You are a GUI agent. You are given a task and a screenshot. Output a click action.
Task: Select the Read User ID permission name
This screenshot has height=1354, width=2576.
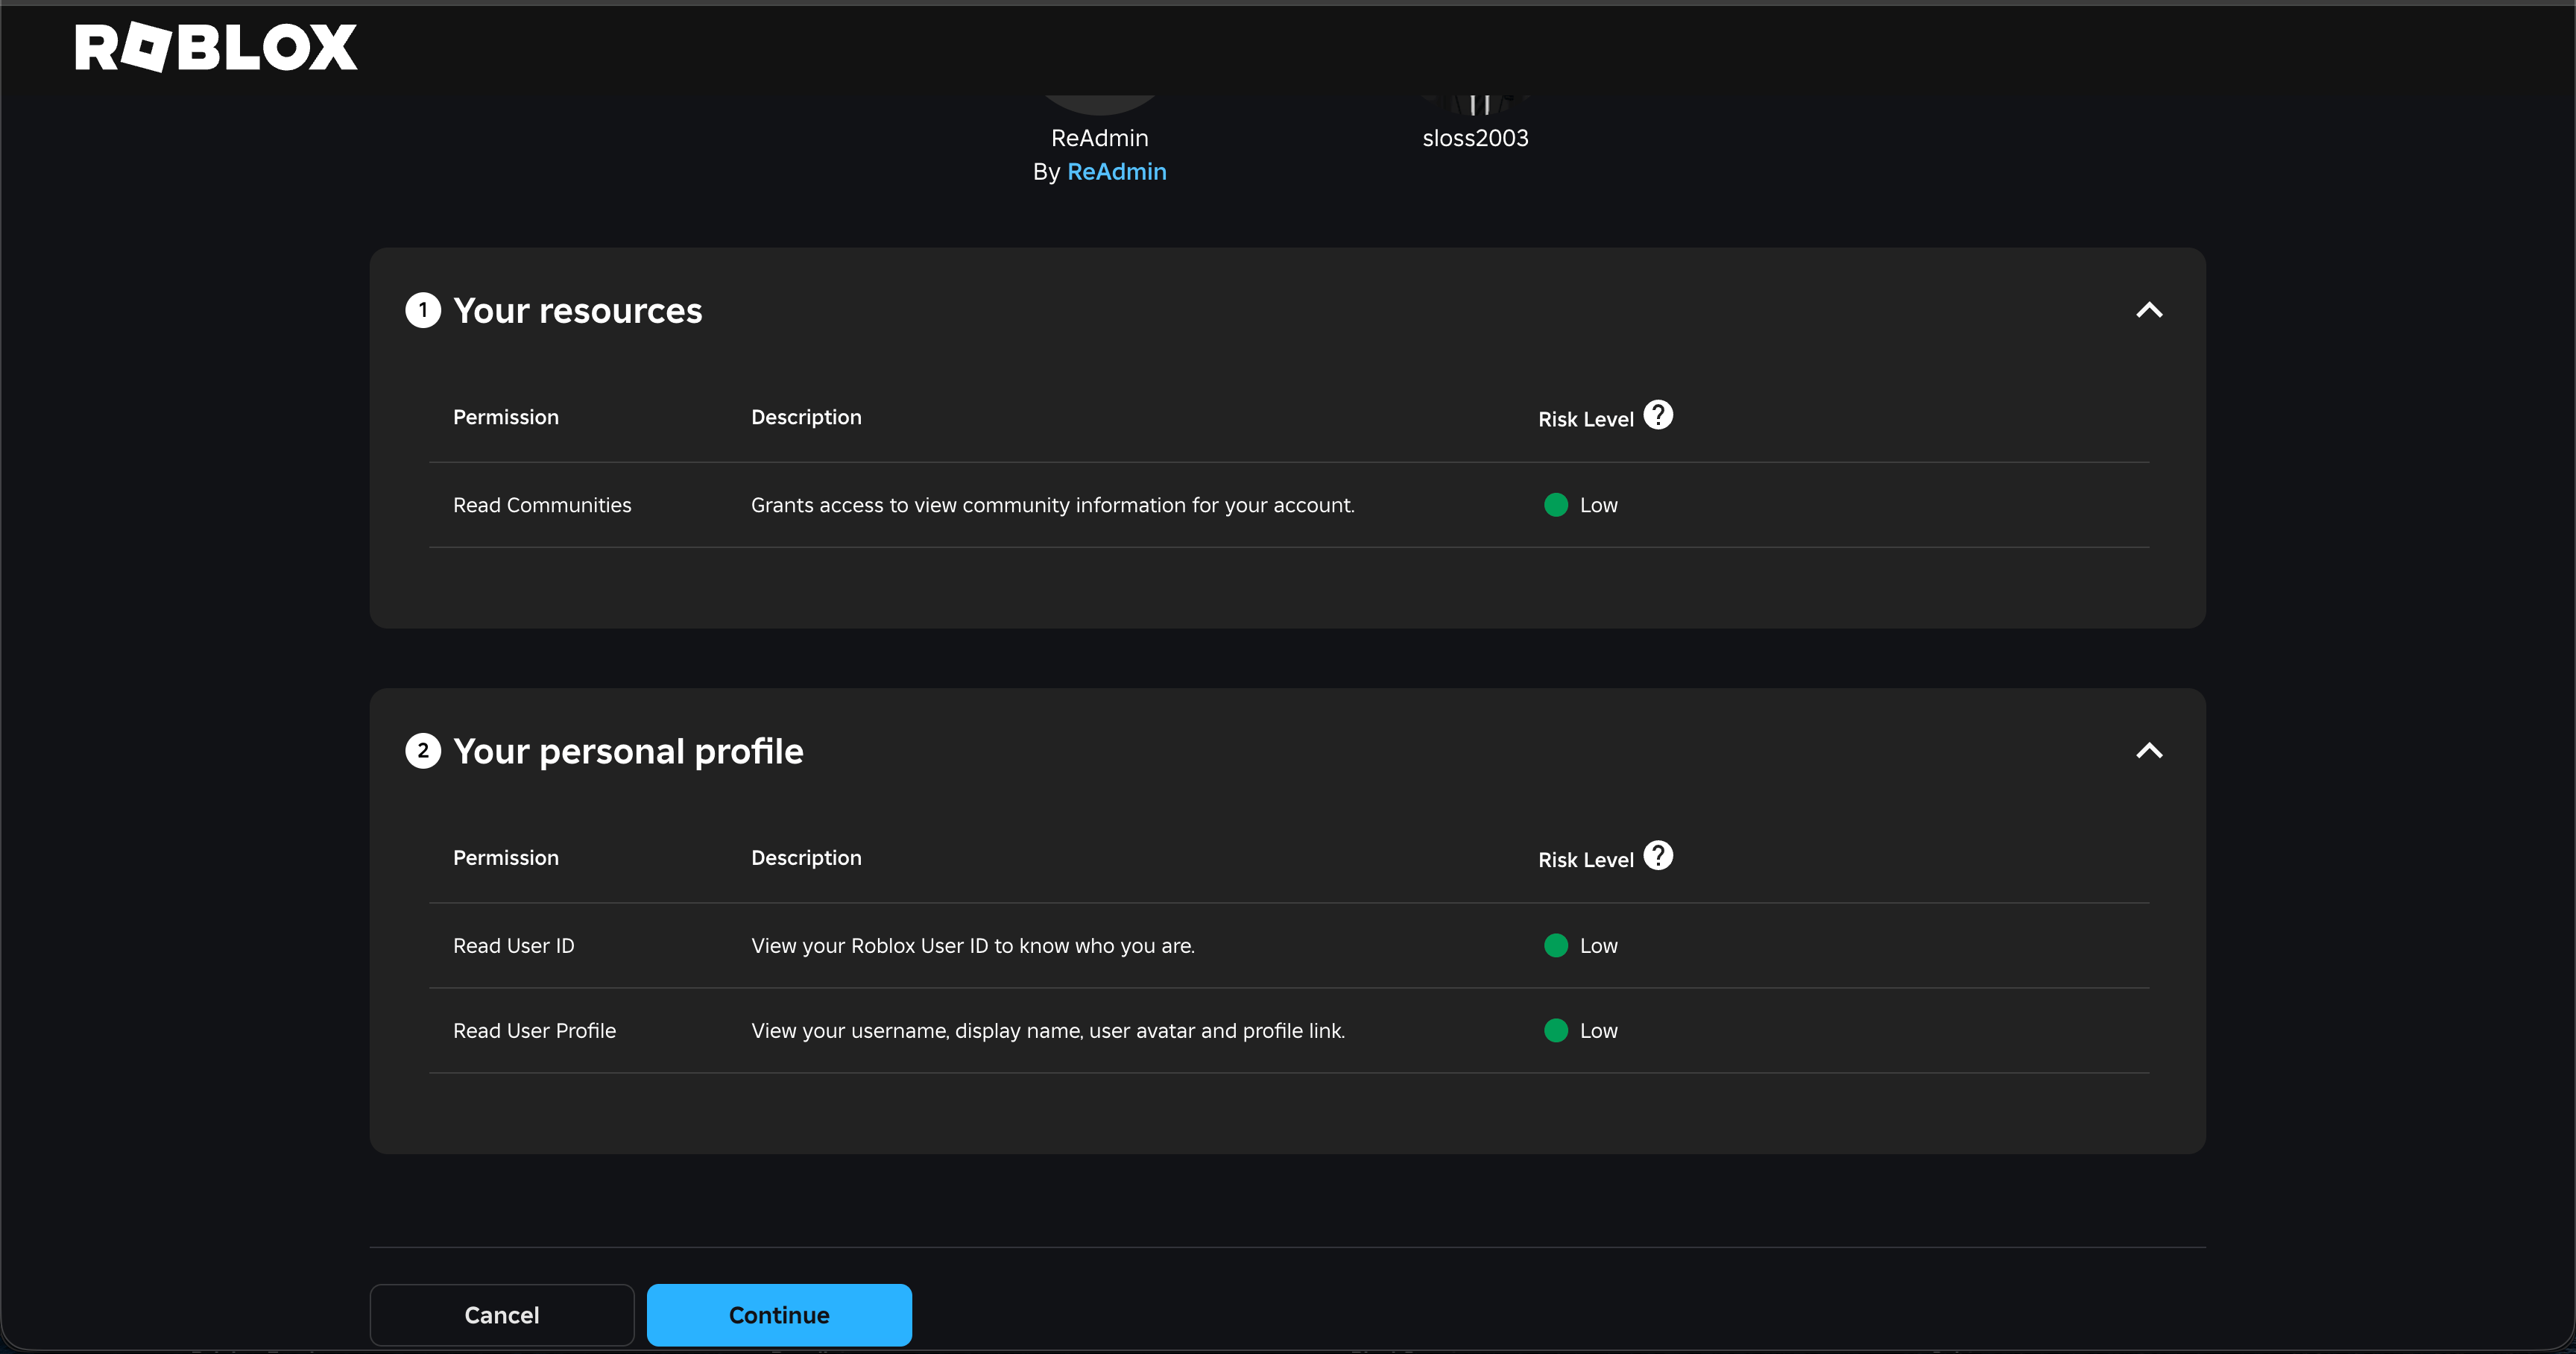pyautogui.click(x=514, y=946)
